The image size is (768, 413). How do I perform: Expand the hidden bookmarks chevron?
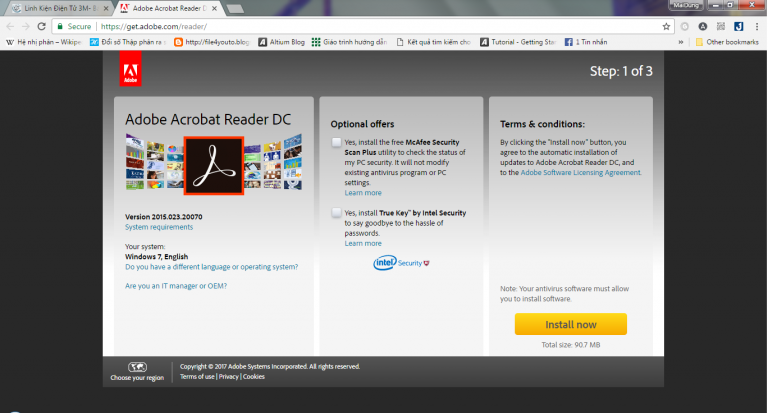point(681,42)
